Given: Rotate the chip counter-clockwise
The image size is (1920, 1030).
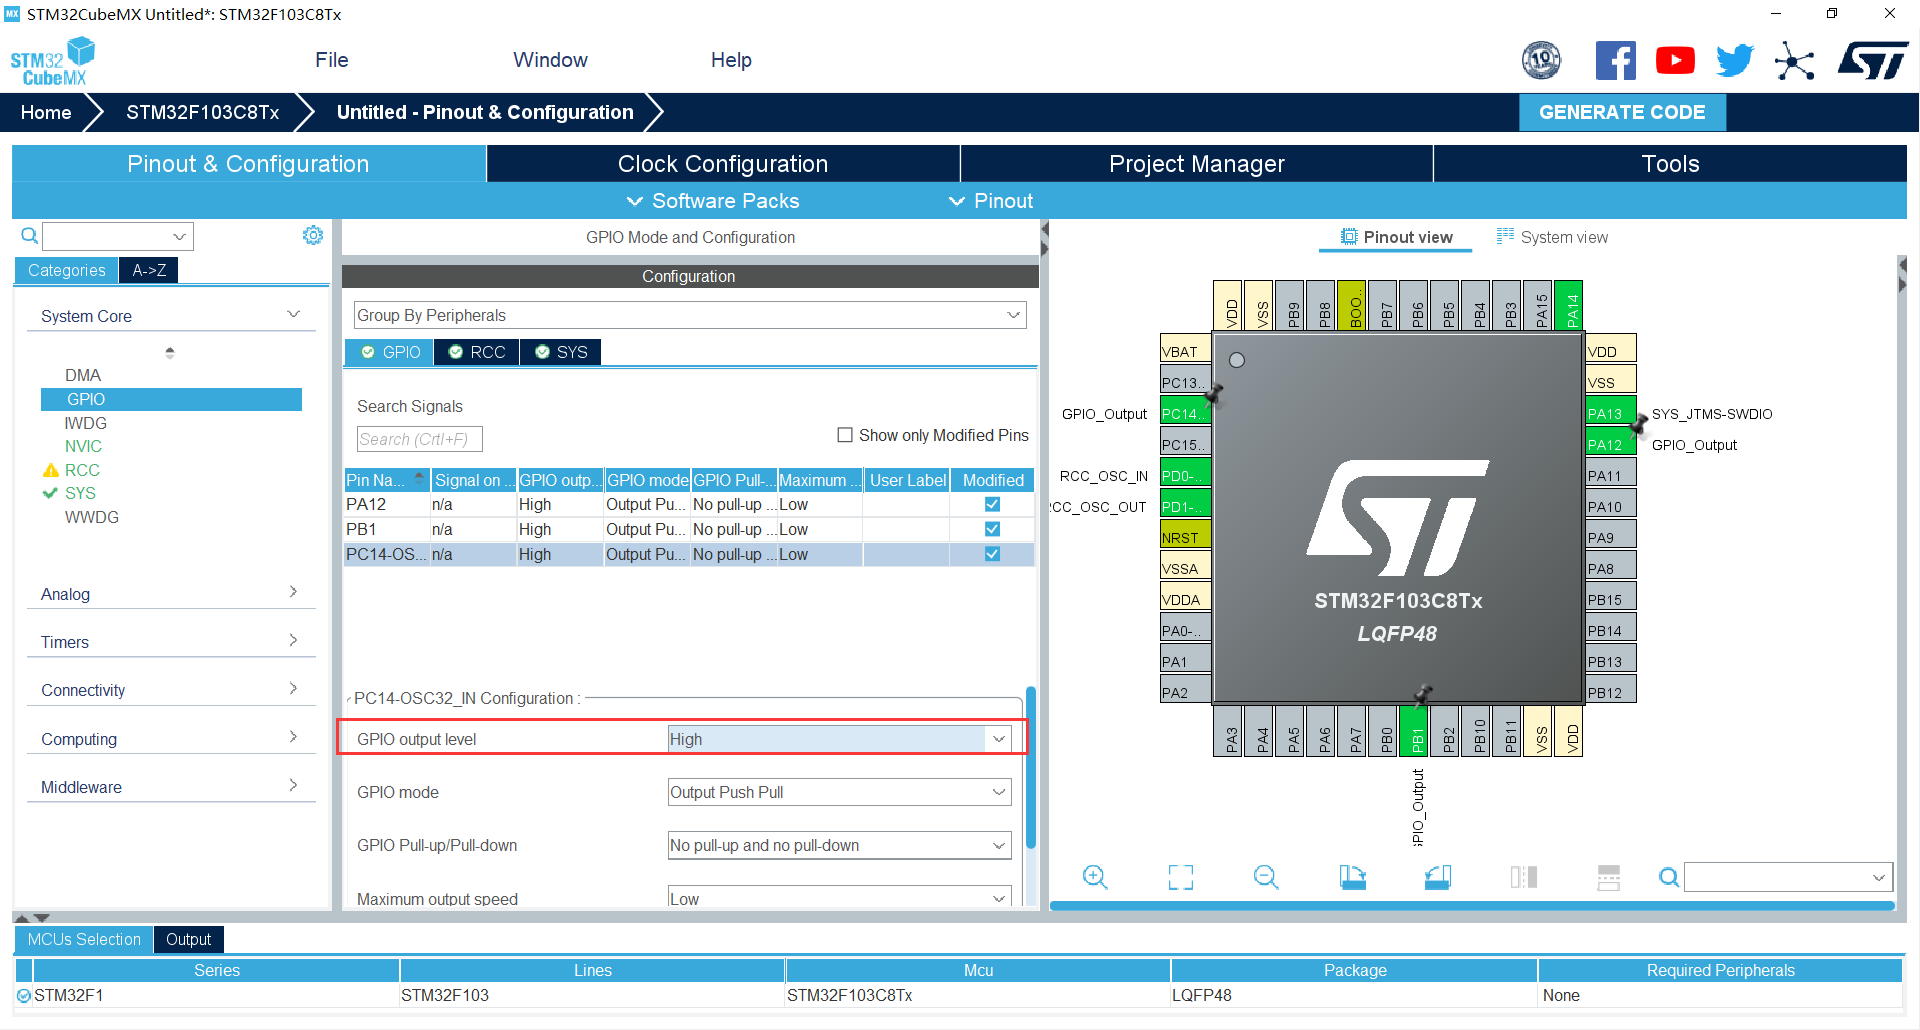Looking at the screenshot, I should [1438, 877].
